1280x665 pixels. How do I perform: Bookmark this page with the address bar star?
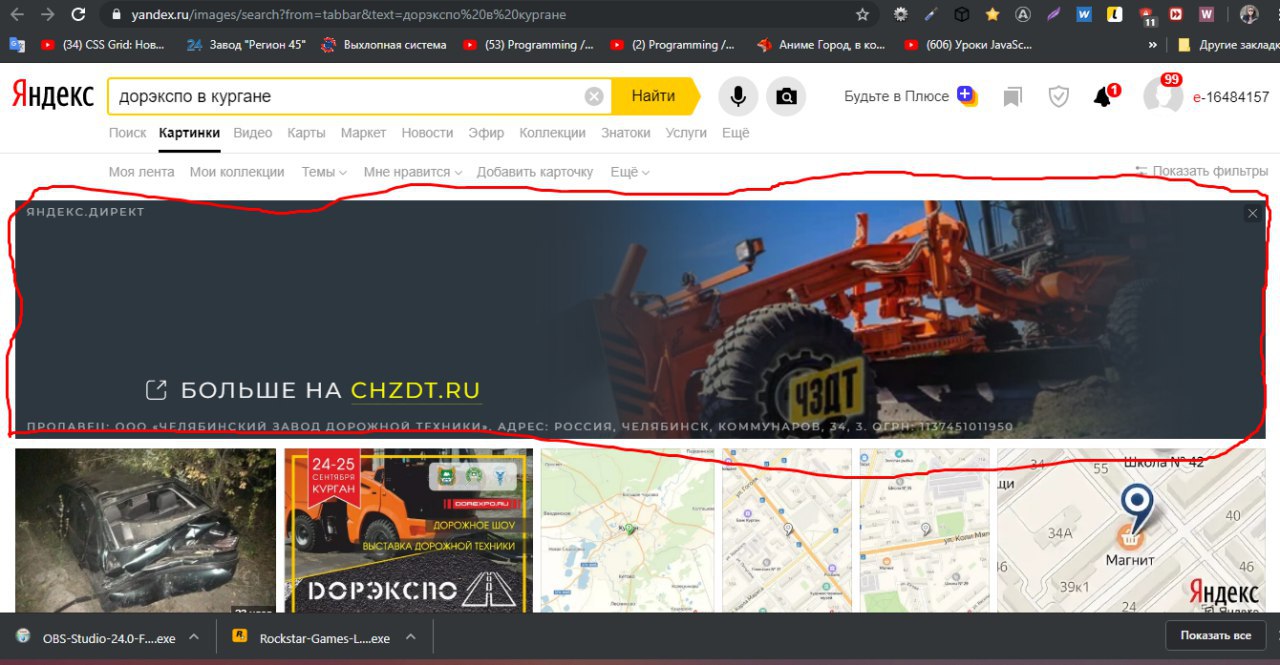click(x=862, y=15)
